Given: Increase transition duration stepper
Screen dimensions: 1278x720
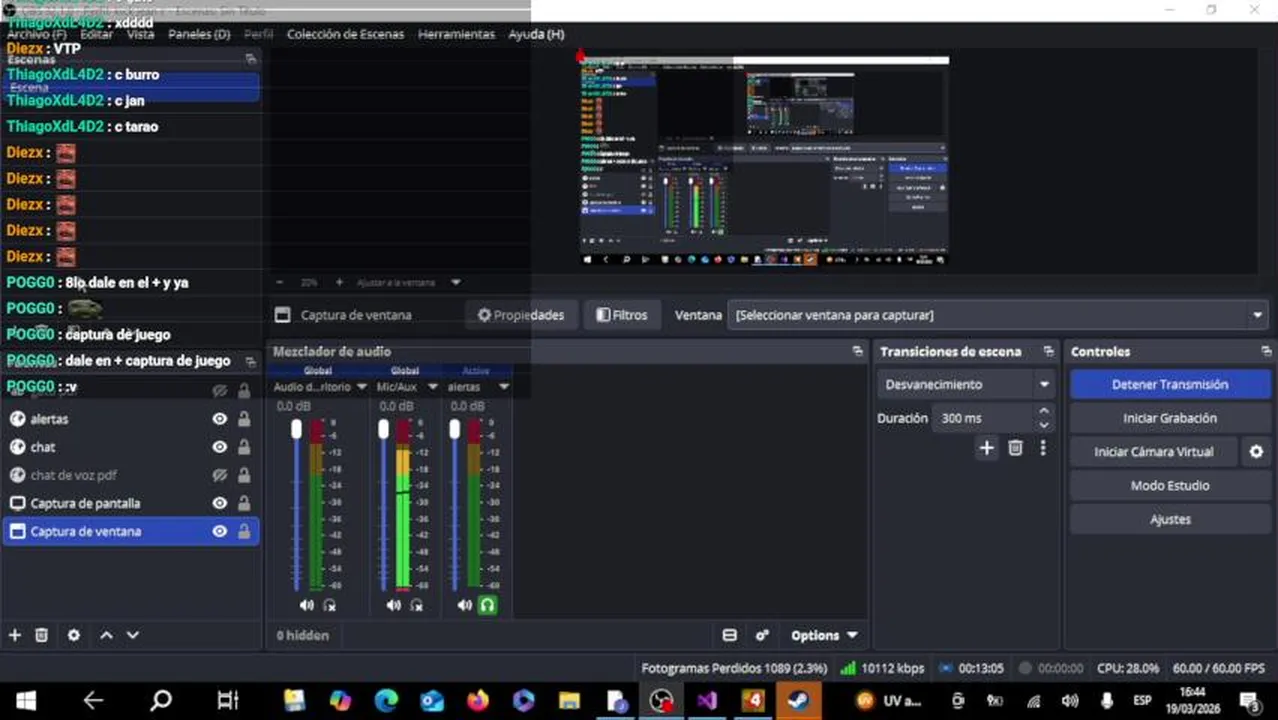Looking at the screenshot, I should tap(1044, 411).
